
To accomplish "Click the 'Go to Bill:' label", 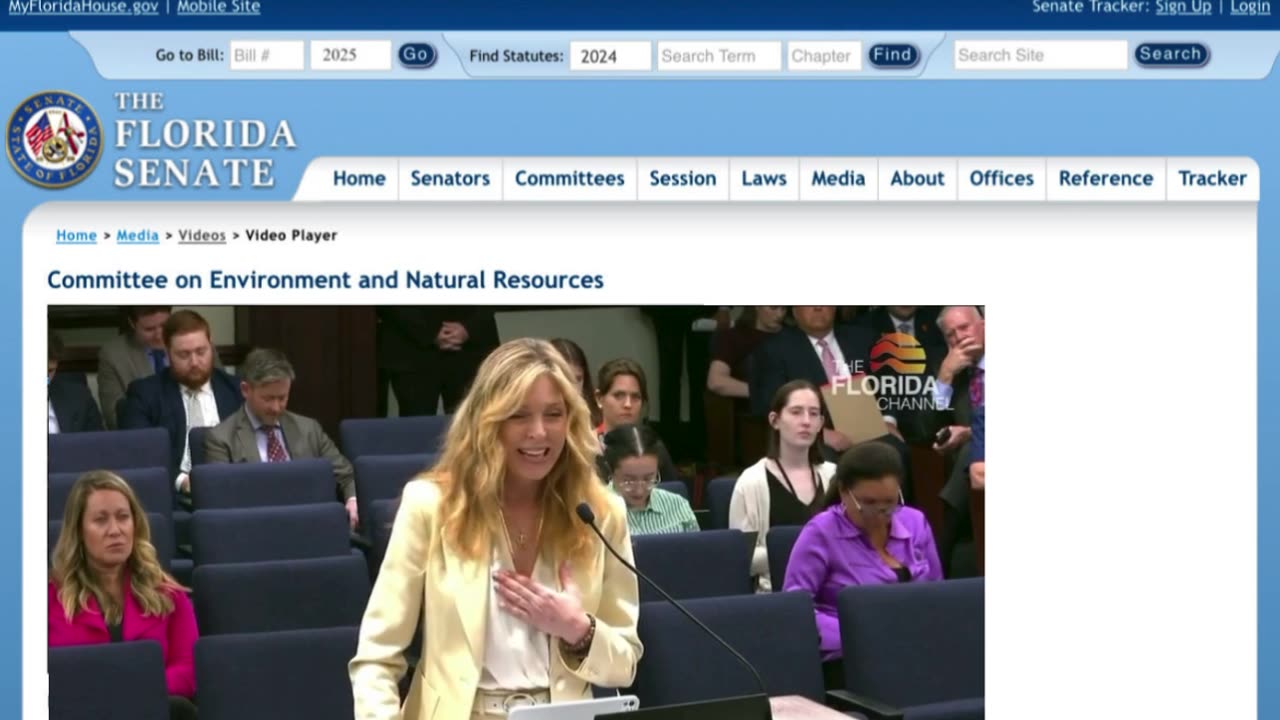I will tap(189, 55).
